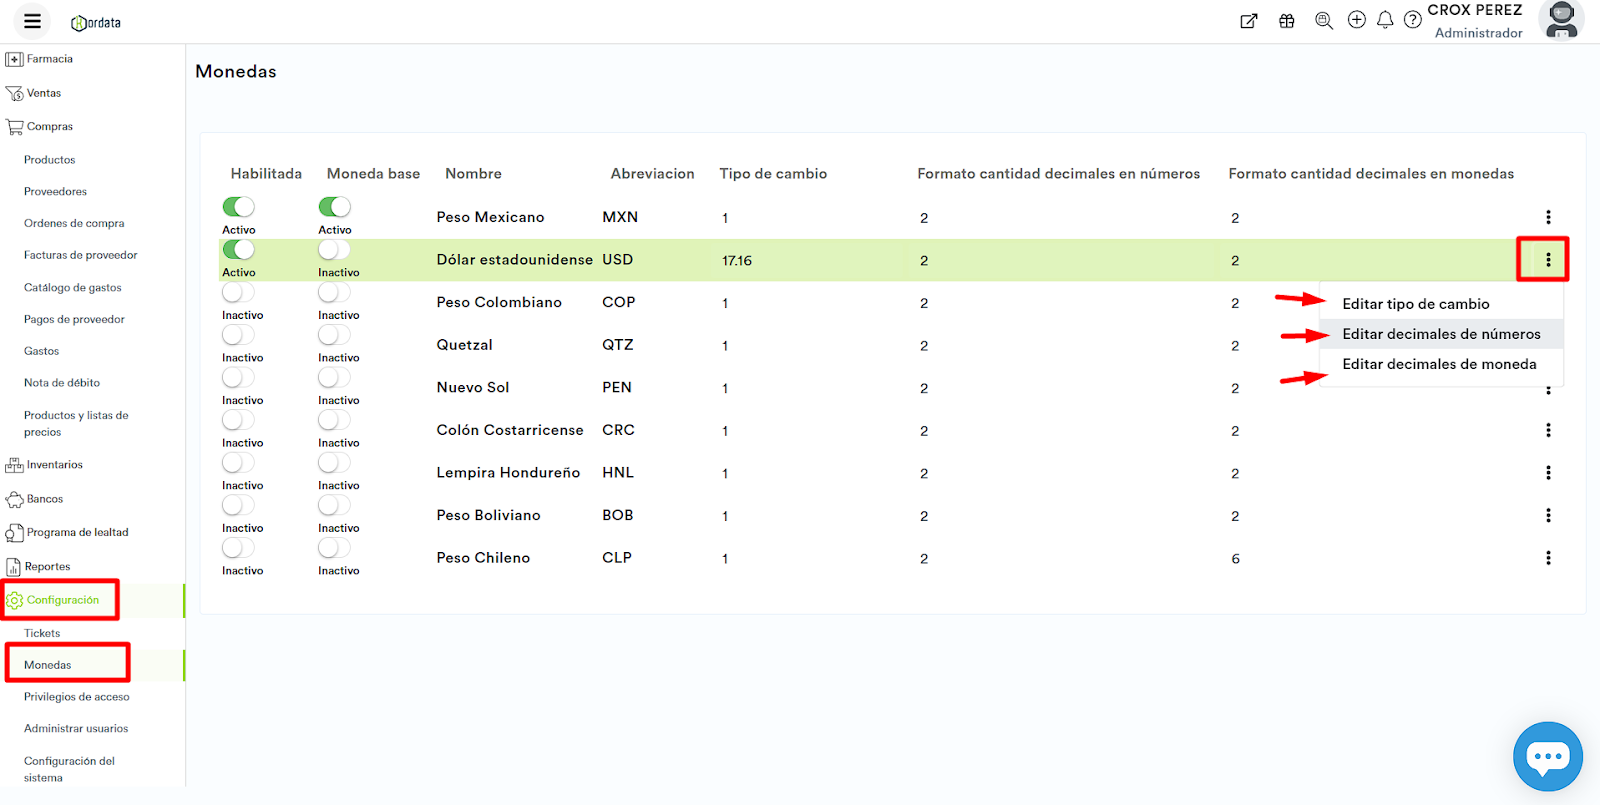Open the three-dot menu for Peso Chileno

pyautogui.click(x=1548, y=558)
